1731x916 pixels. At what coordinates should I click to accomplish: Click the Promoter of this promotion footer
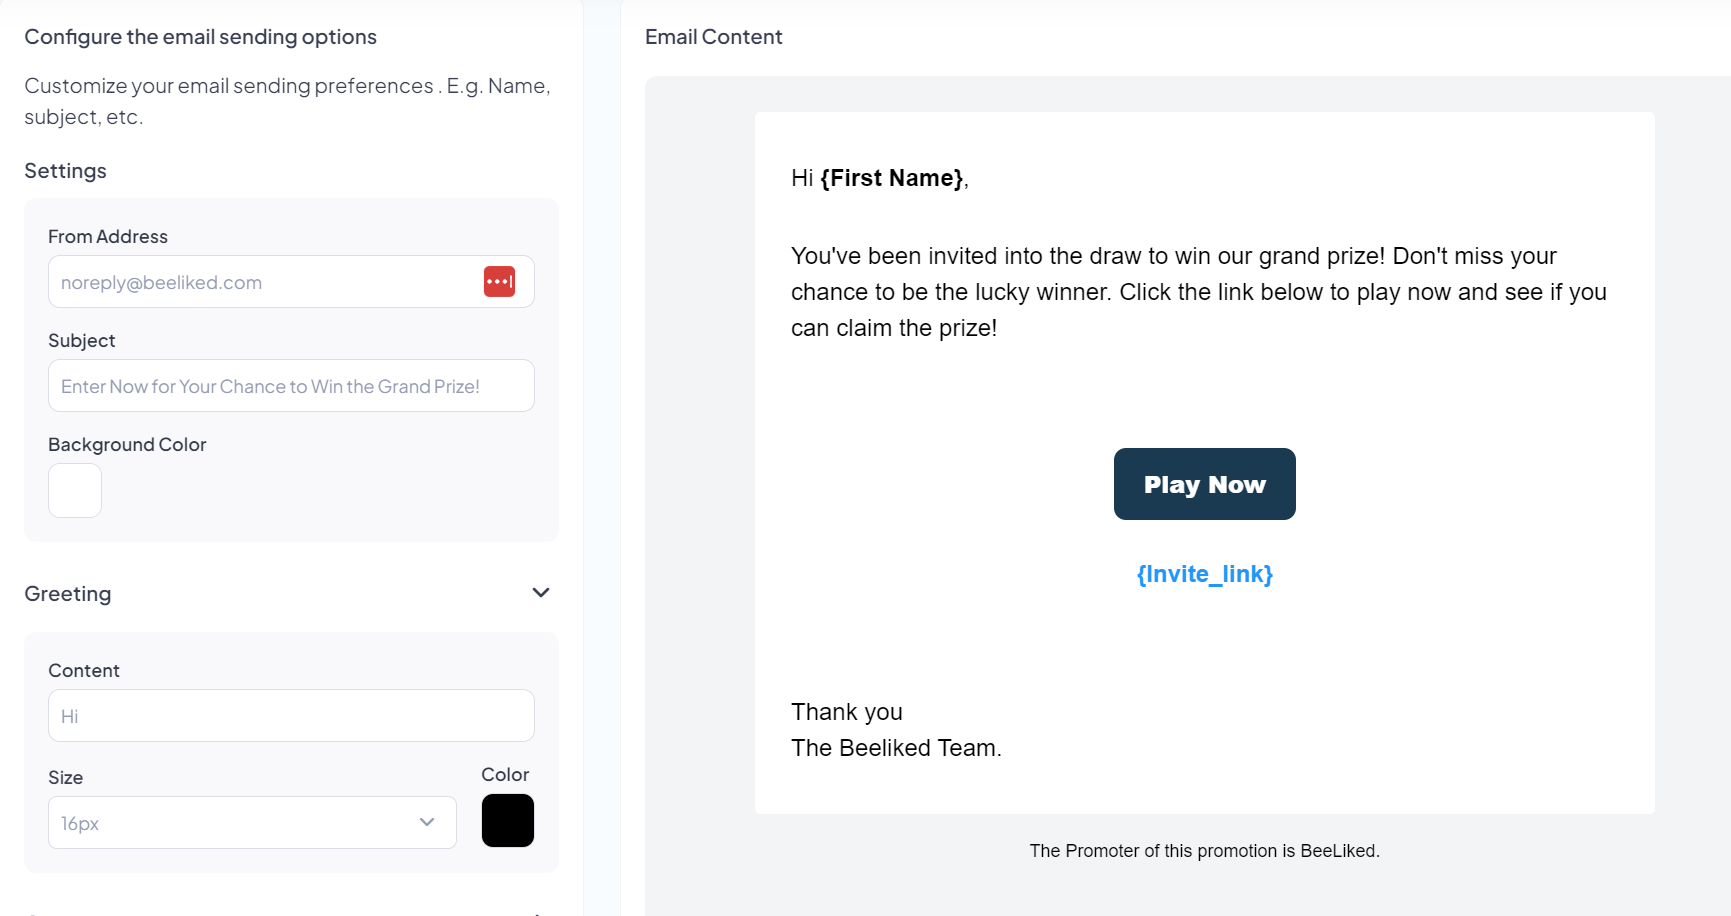[x=1204, y=851]
